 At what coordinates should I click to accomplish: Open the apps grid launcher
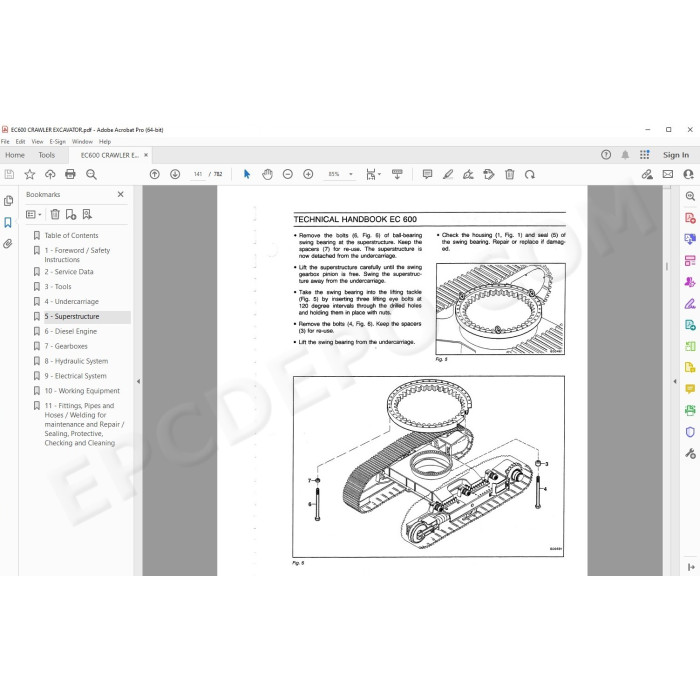click(x=645, y=155)
